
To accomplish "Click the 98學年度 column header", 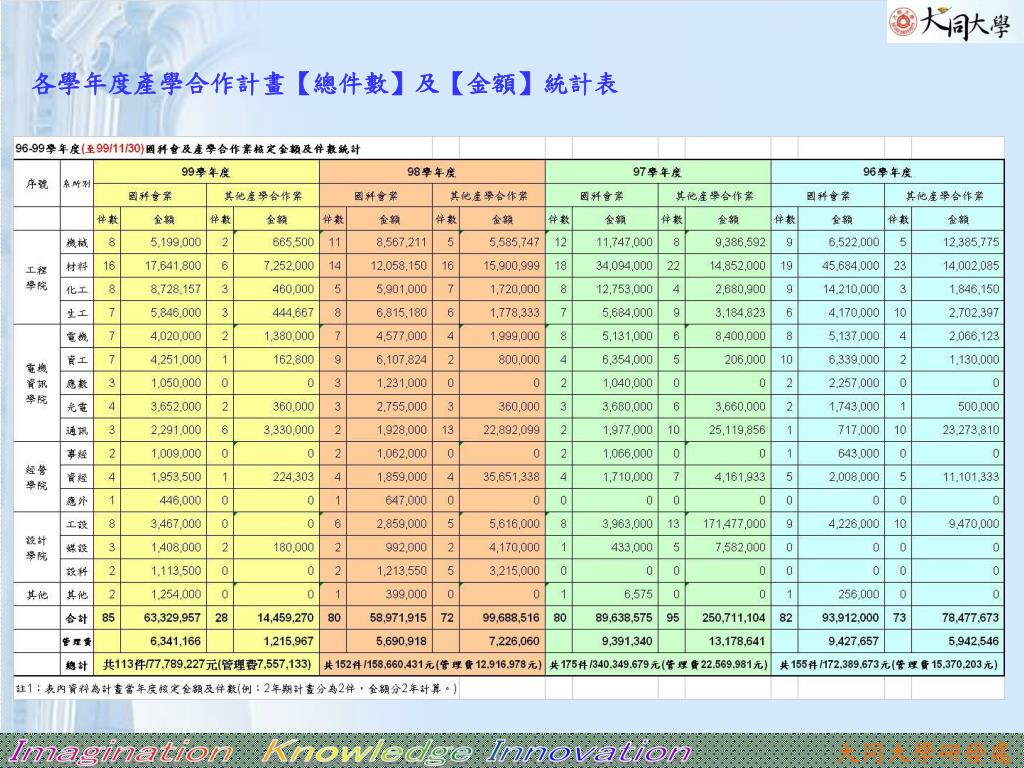I will 432,172.
